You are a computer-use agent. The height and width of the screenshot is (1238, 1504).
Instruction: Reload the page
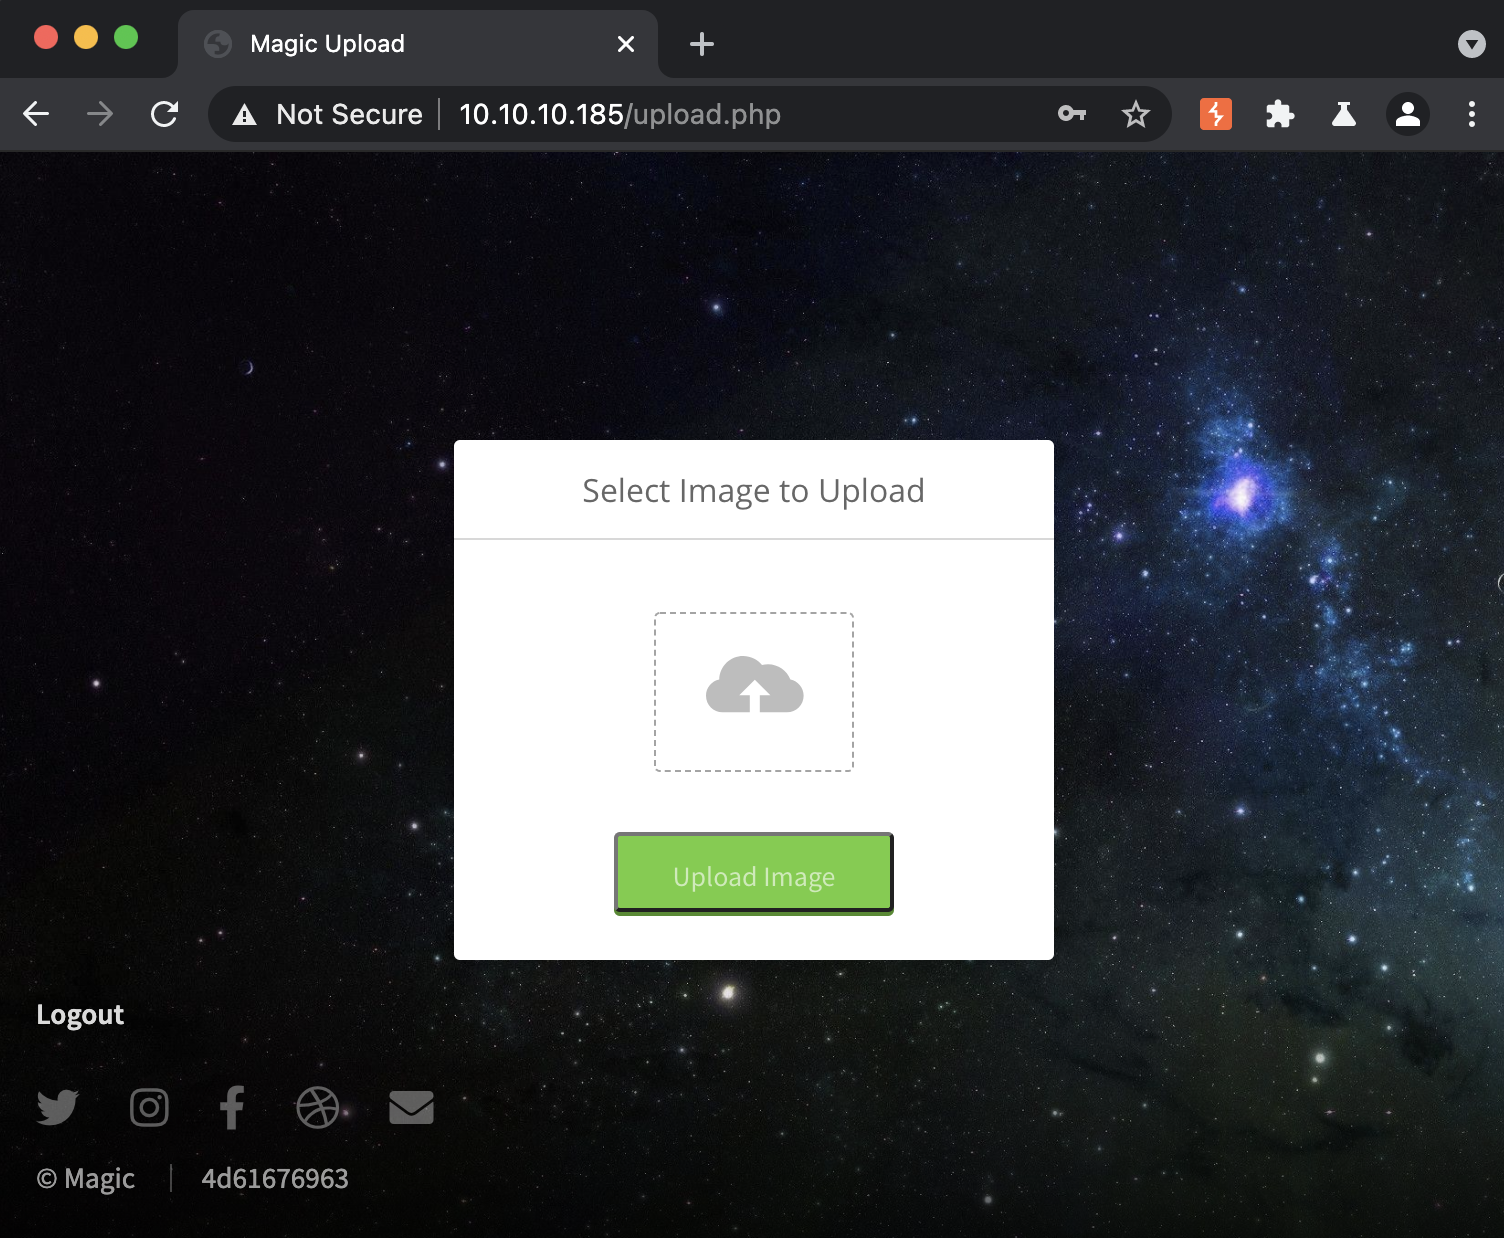164,115
